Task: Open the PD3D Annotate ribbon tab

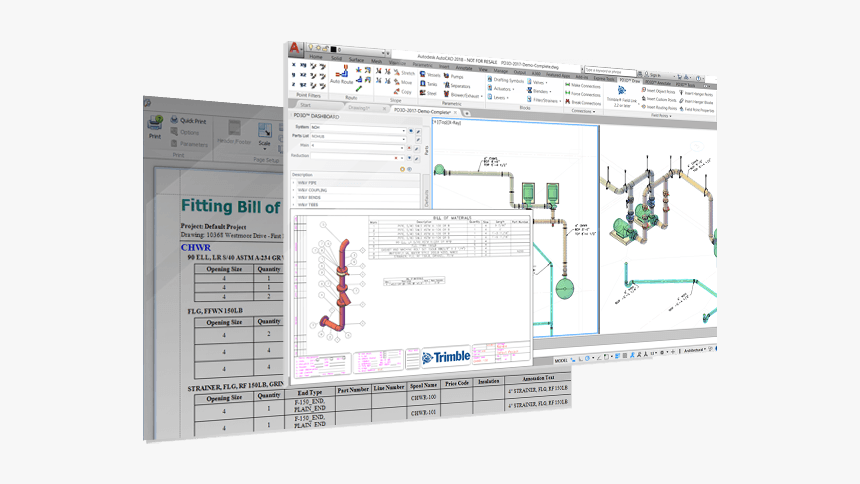Action: tap(657, 83)
